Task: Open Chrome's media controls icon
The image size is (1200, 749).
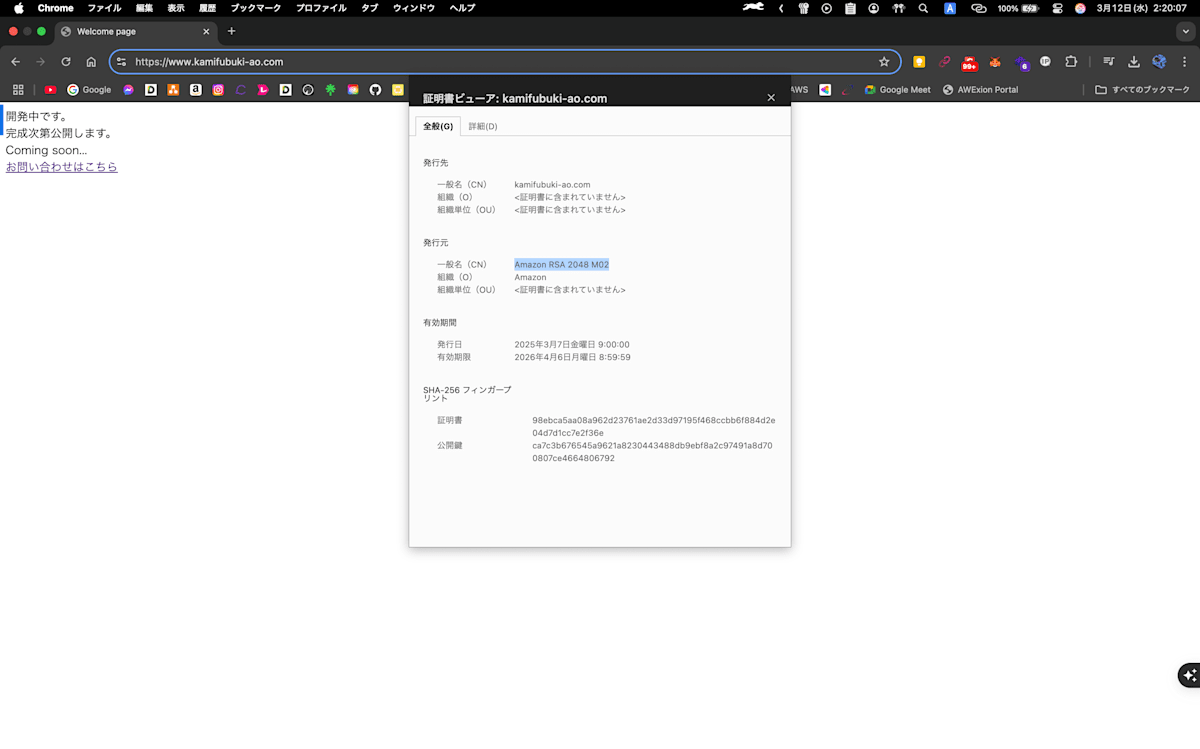Action: pyautogui.click(x=1108, y=61)
